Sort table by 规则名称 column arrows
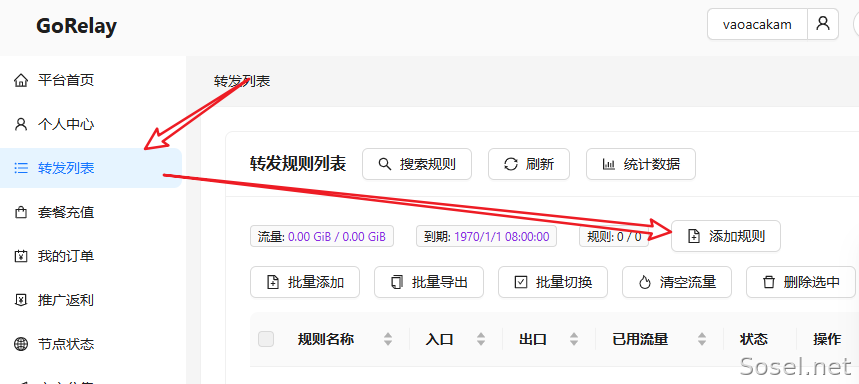 [388, 339]
